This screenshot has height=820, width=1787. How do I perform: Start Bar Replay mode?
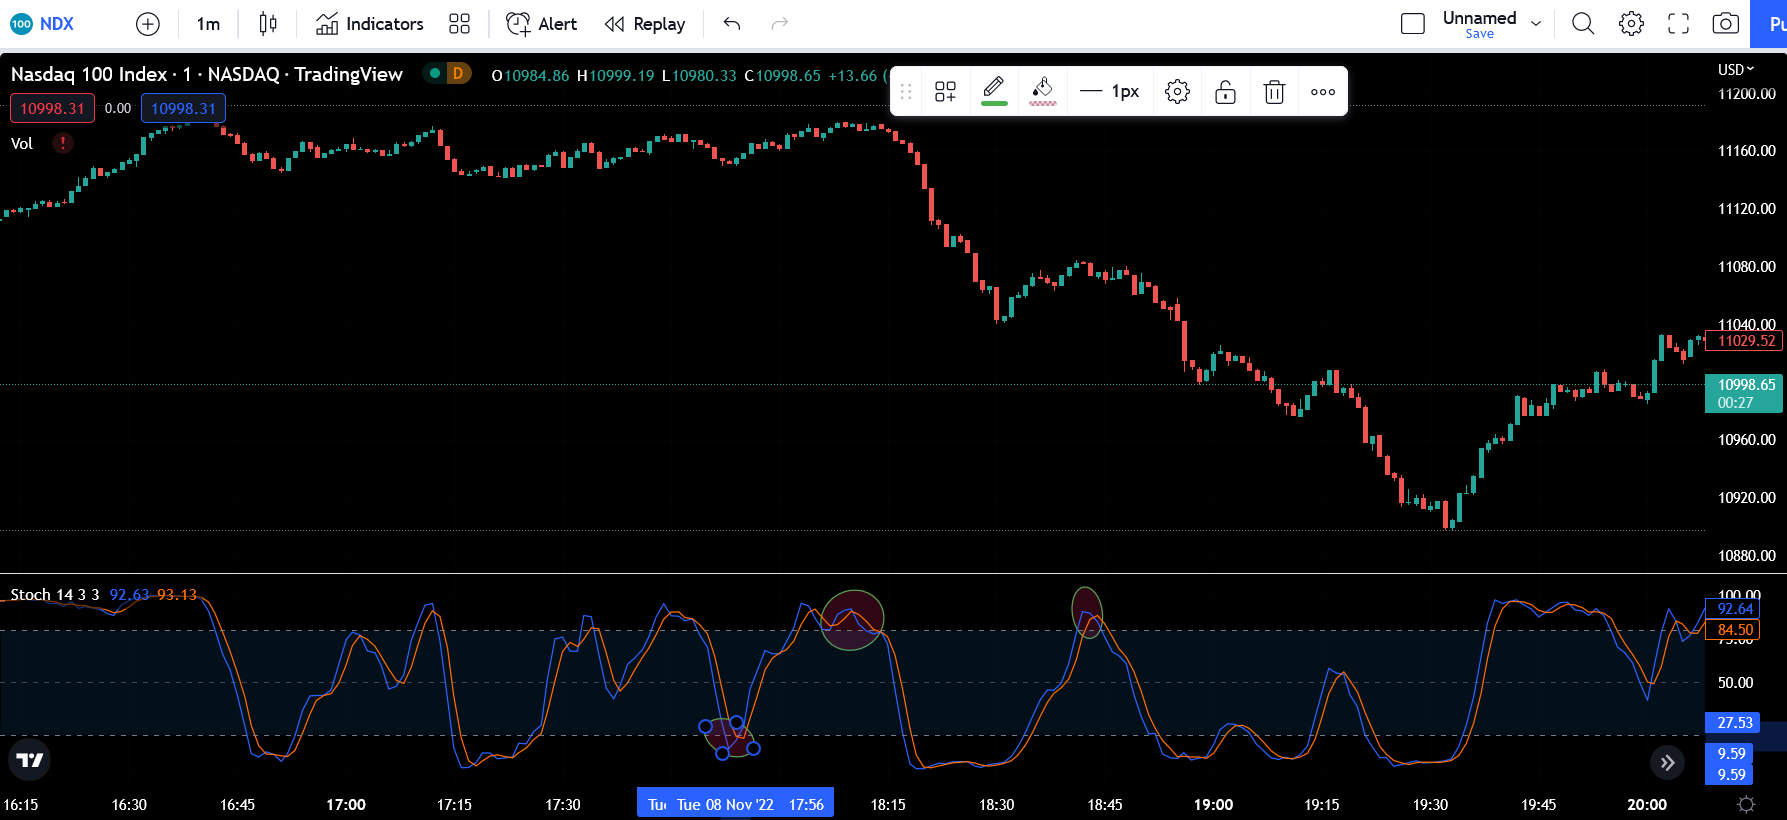pyautogui.click(x=645, y=24)
